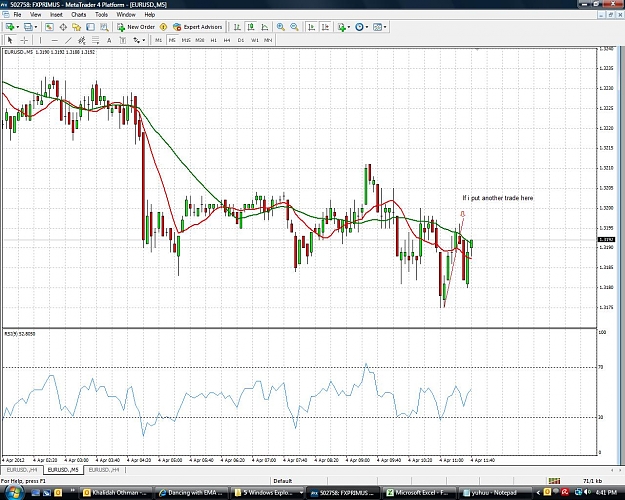625x500 pixels.
Task: Show the Market Watch window
Action: 49,27
